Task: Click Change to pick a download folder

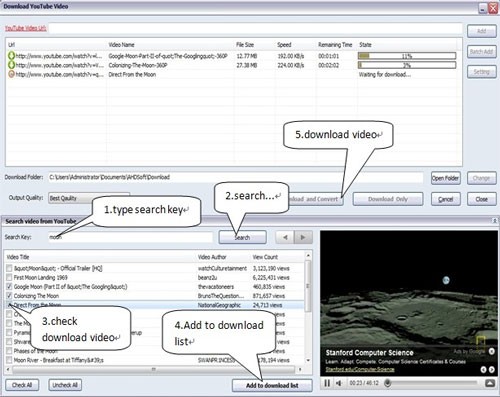Action: coord(482,178)
